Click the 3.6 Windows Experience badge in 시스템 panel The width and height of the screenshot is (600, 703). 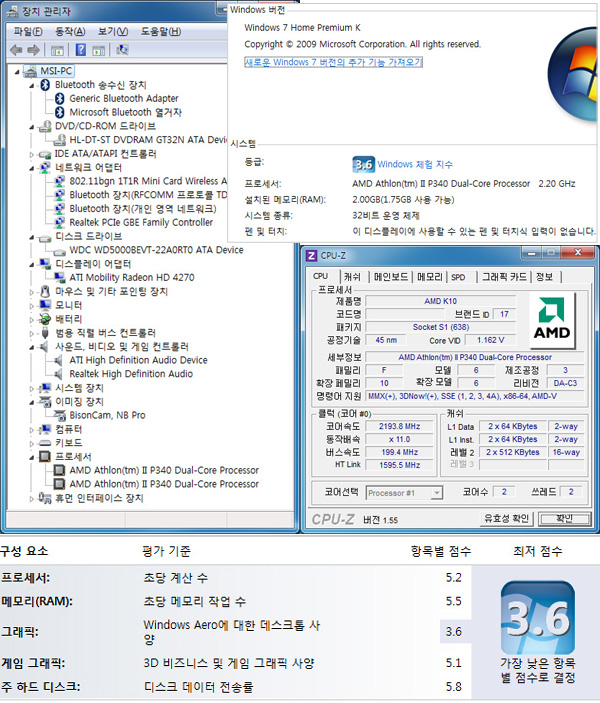coord(363,165)
